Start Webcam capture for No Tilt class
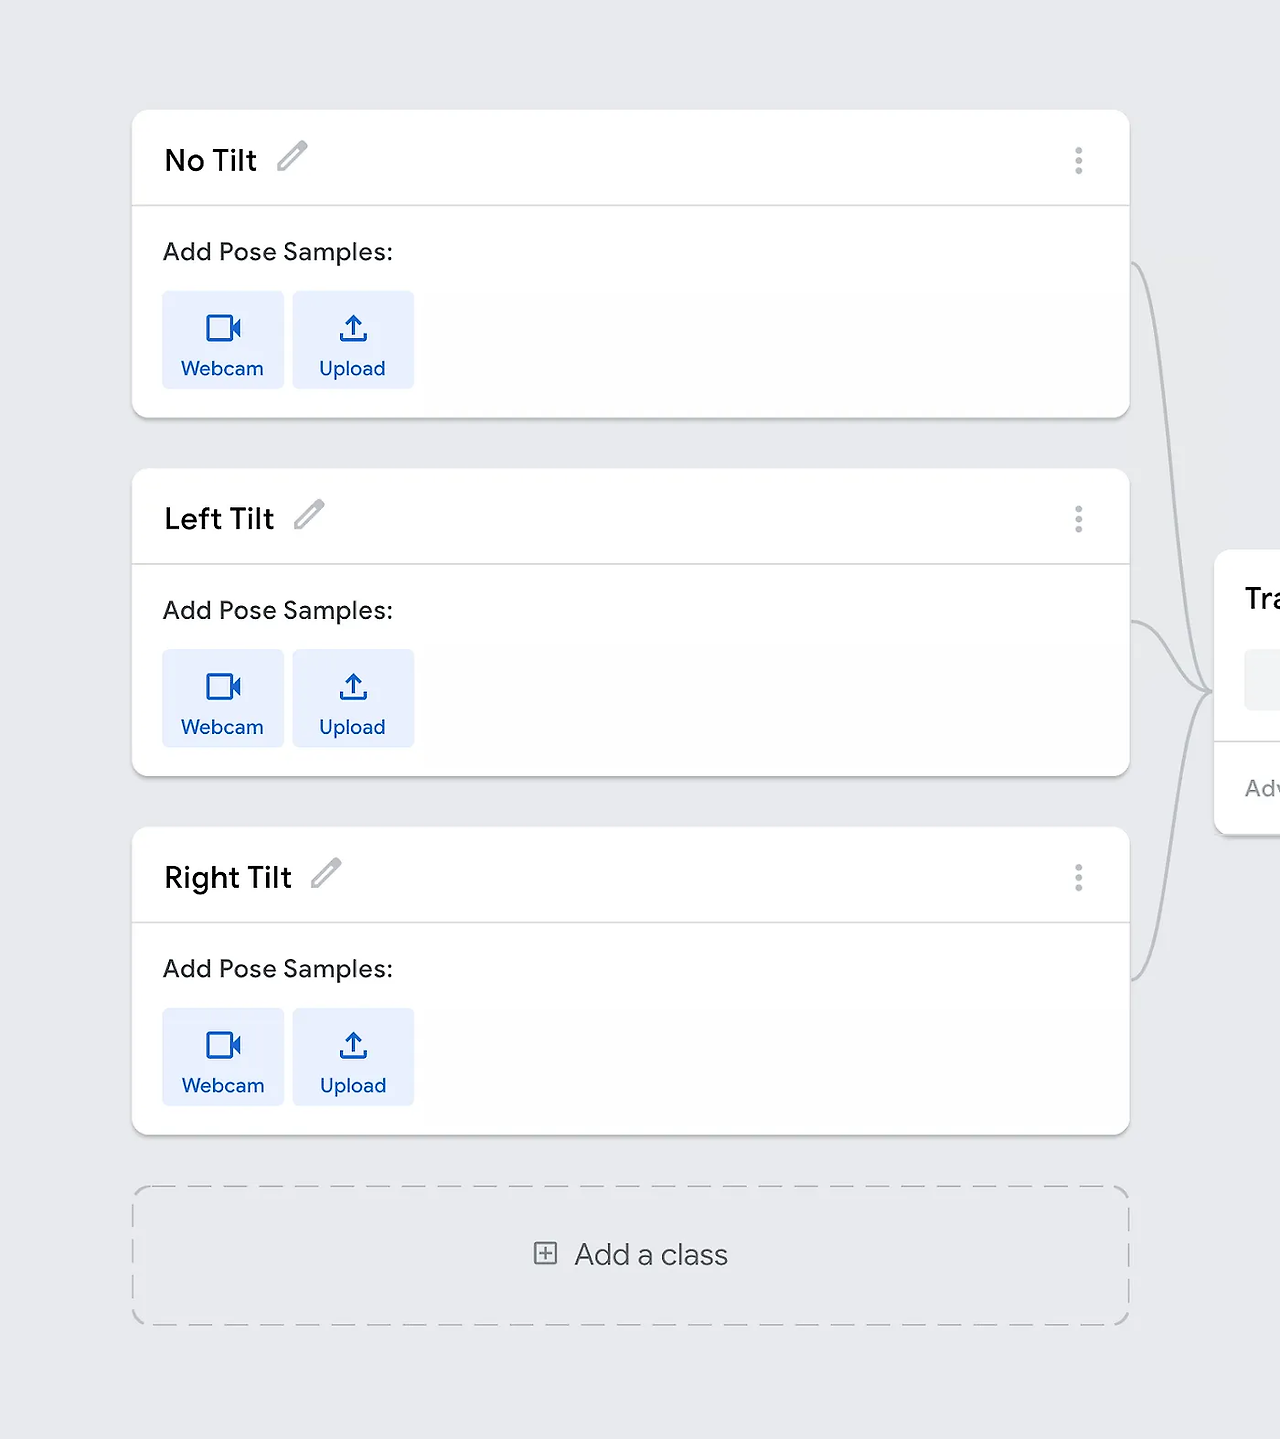This screenshot has width=1280, height=1439. (223, 340)
